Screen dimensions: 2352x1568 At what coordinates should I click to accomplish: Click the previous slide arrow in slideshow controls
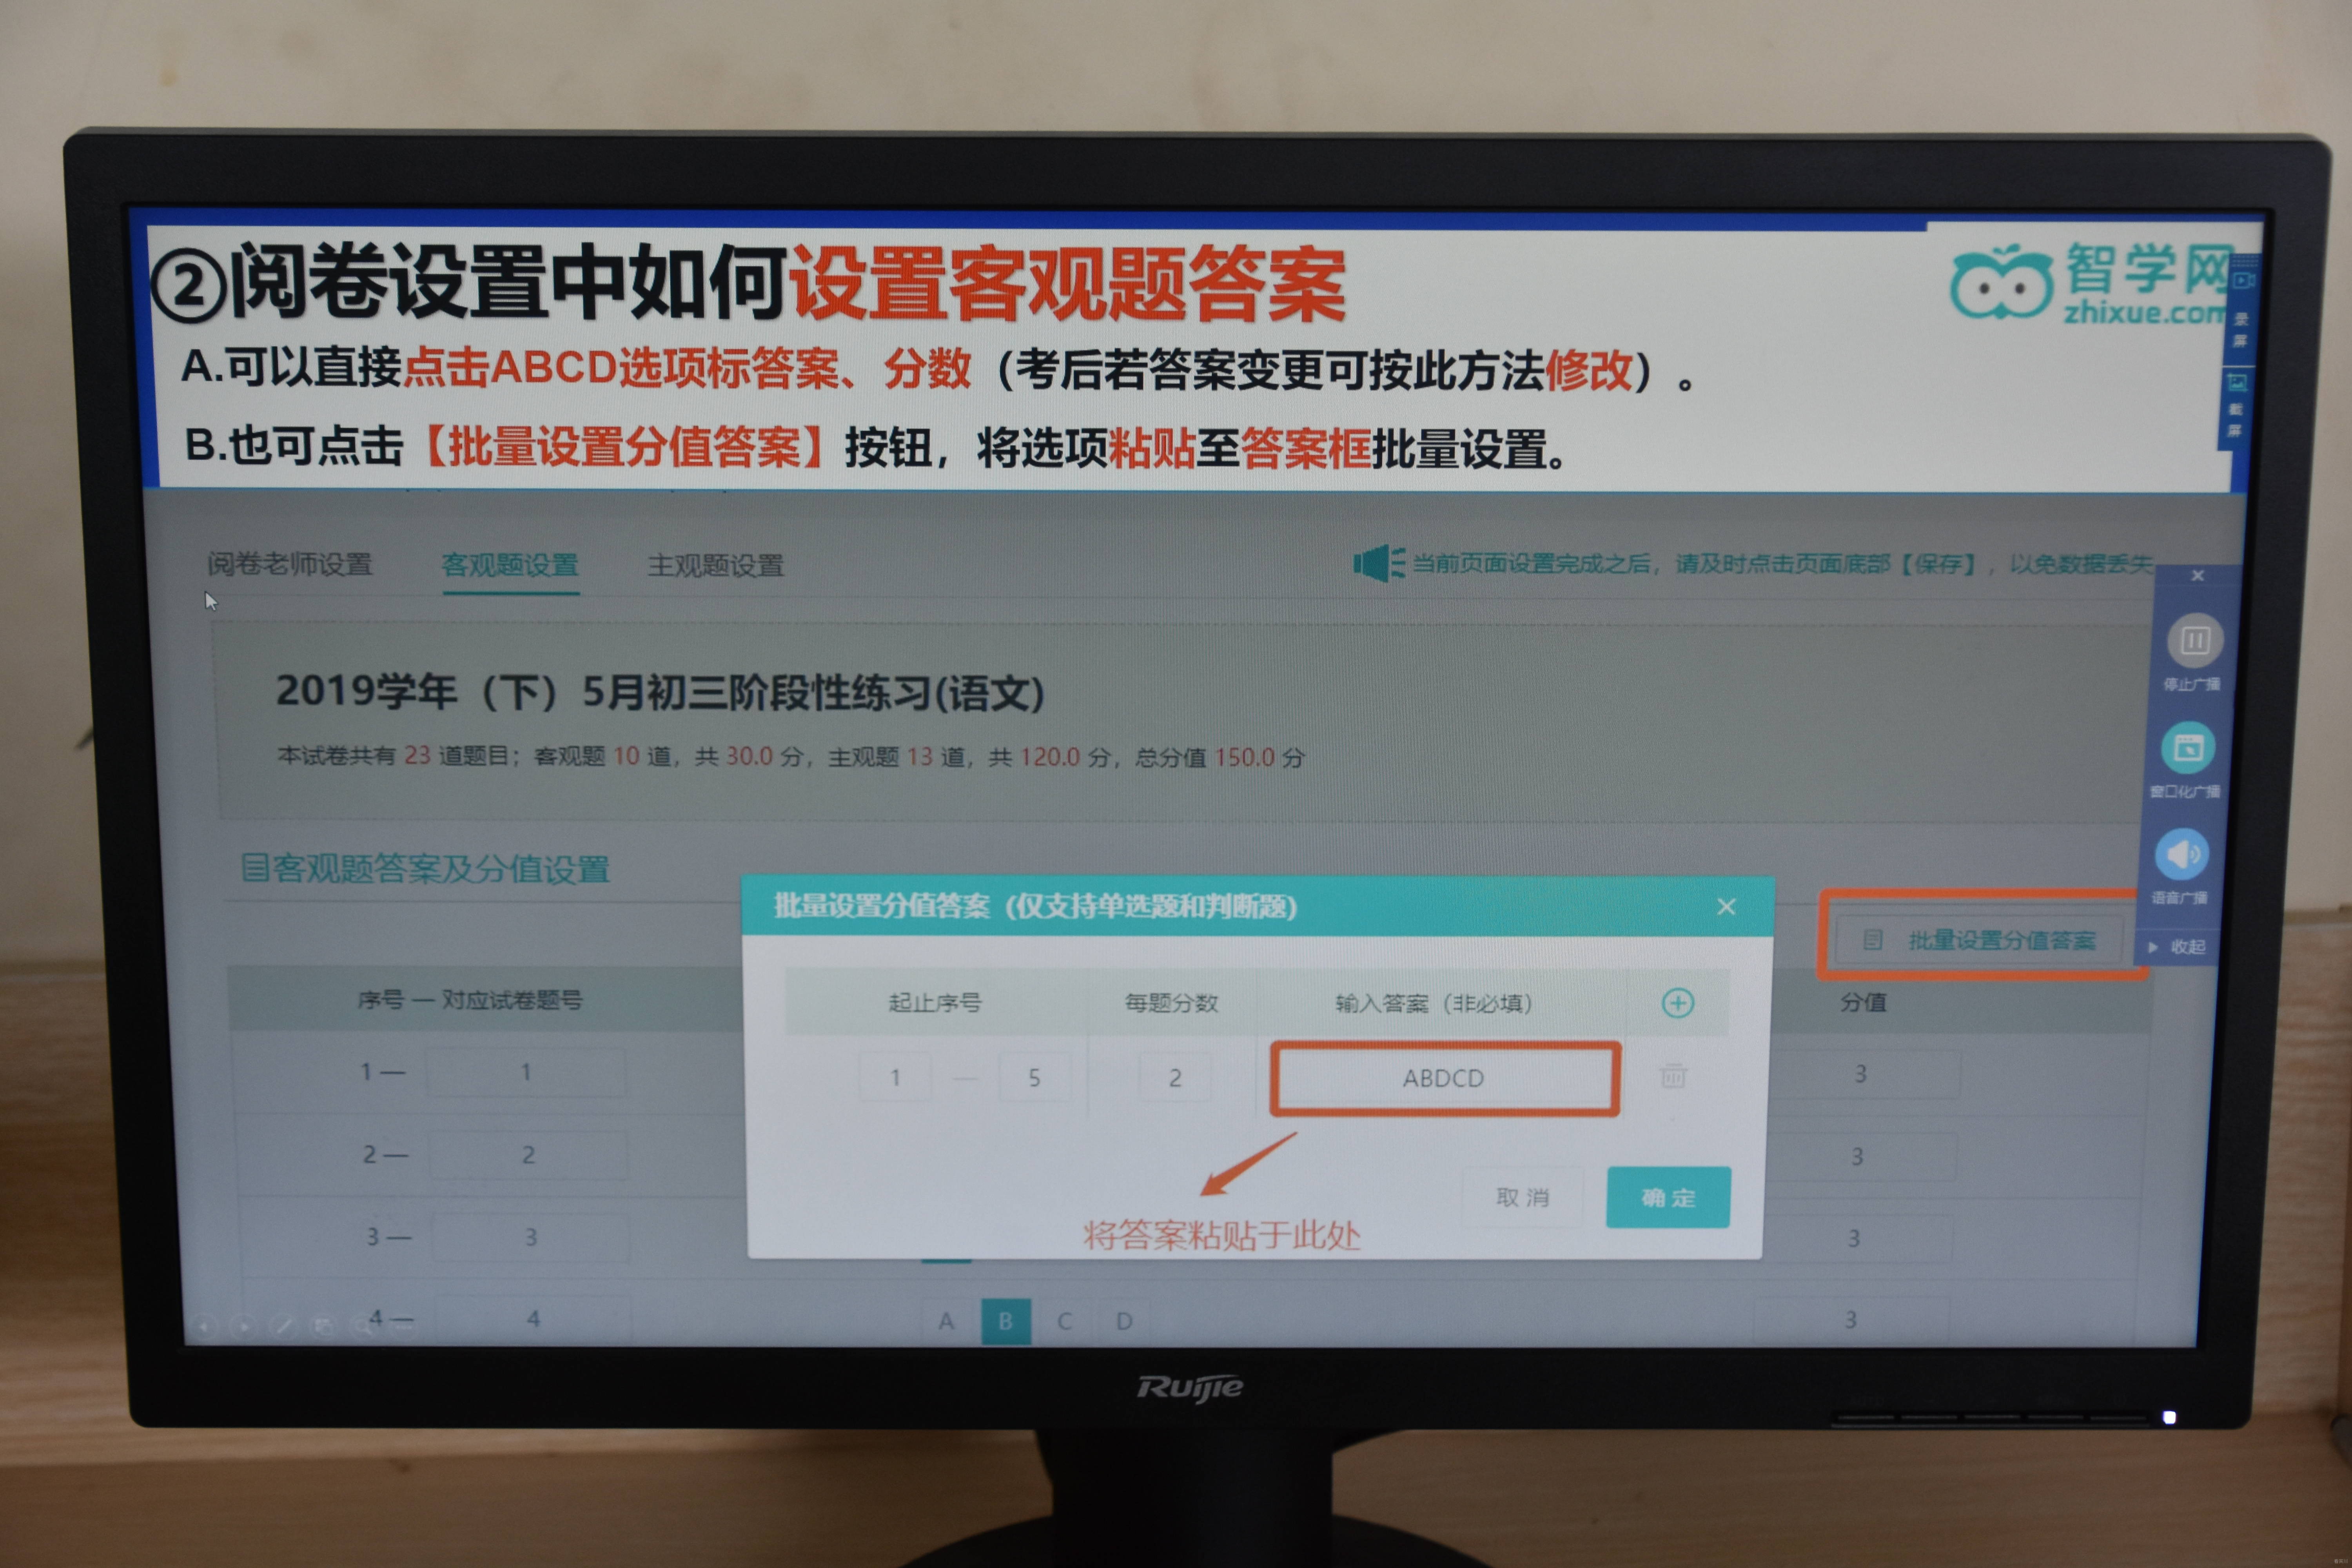[x=204, y=1327]
